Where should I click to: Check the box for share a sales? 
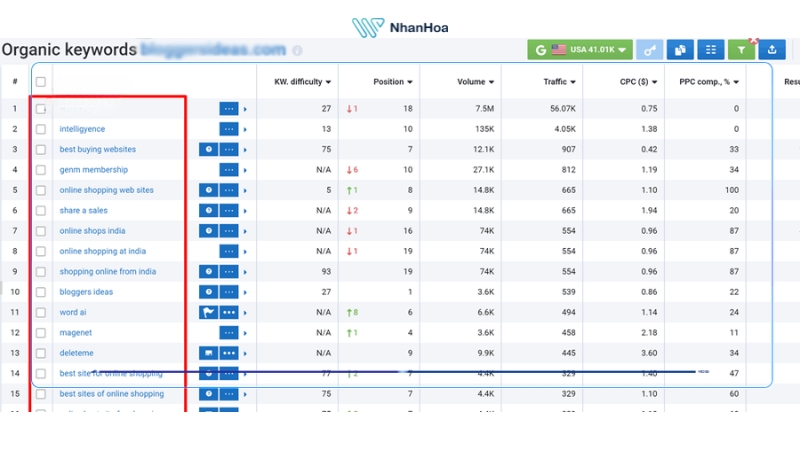point(41,211)
